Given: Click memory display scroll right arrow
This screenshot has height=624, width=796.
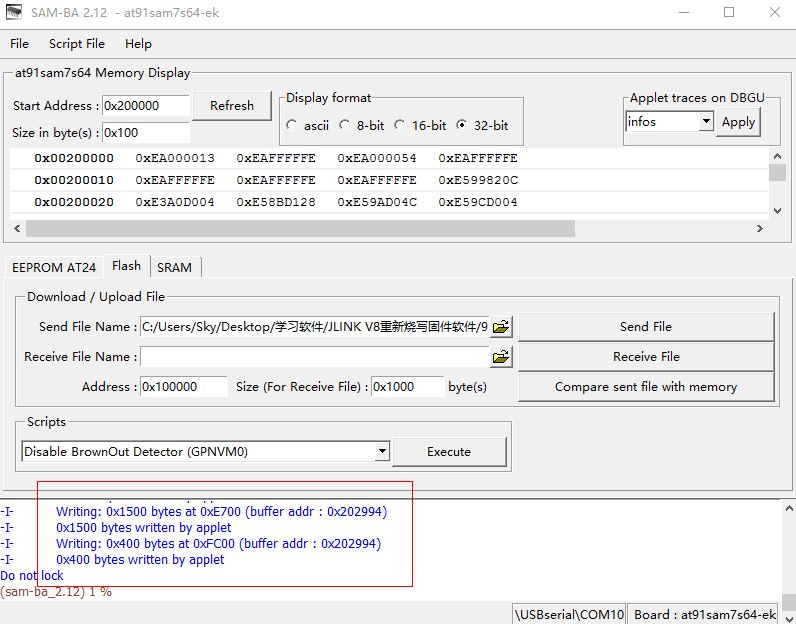Looking at the screenshot, I should tap(759, 228).
